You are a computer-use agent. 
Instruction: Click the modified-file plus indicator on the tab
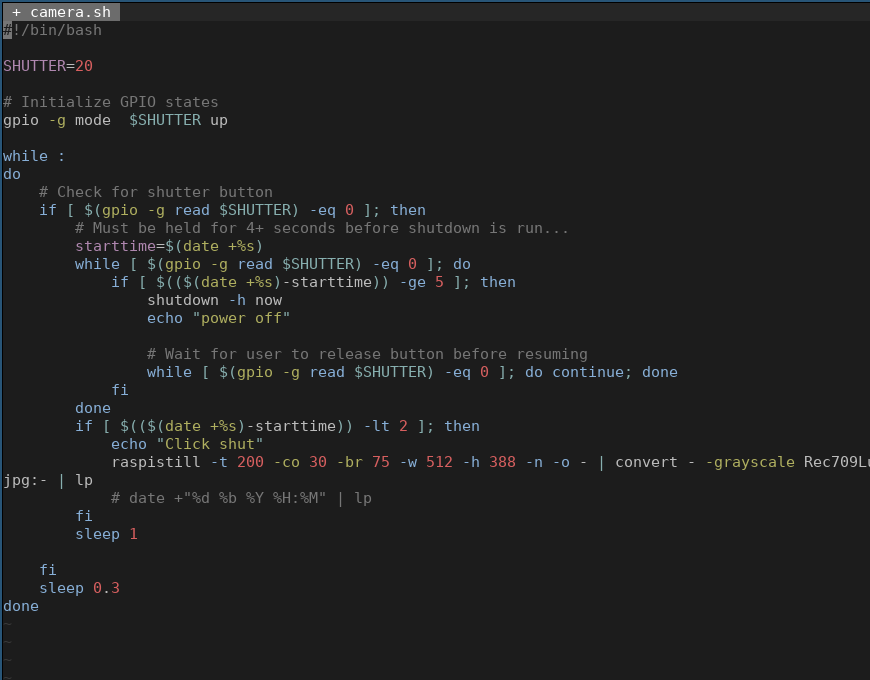coord(17,12)
